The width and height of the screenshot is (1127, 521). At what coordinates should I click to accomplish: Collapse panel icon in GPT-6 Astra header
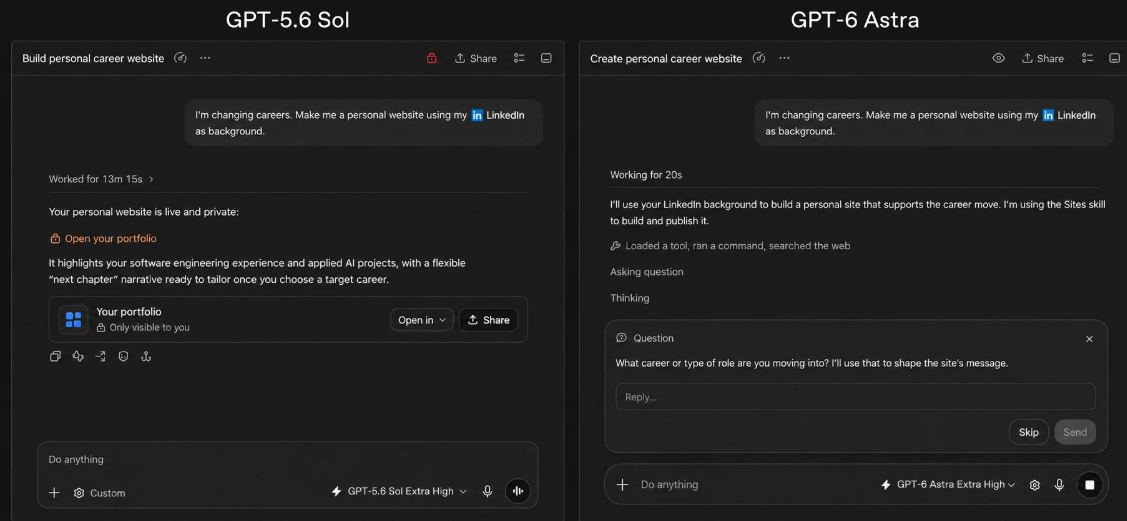1113,58
